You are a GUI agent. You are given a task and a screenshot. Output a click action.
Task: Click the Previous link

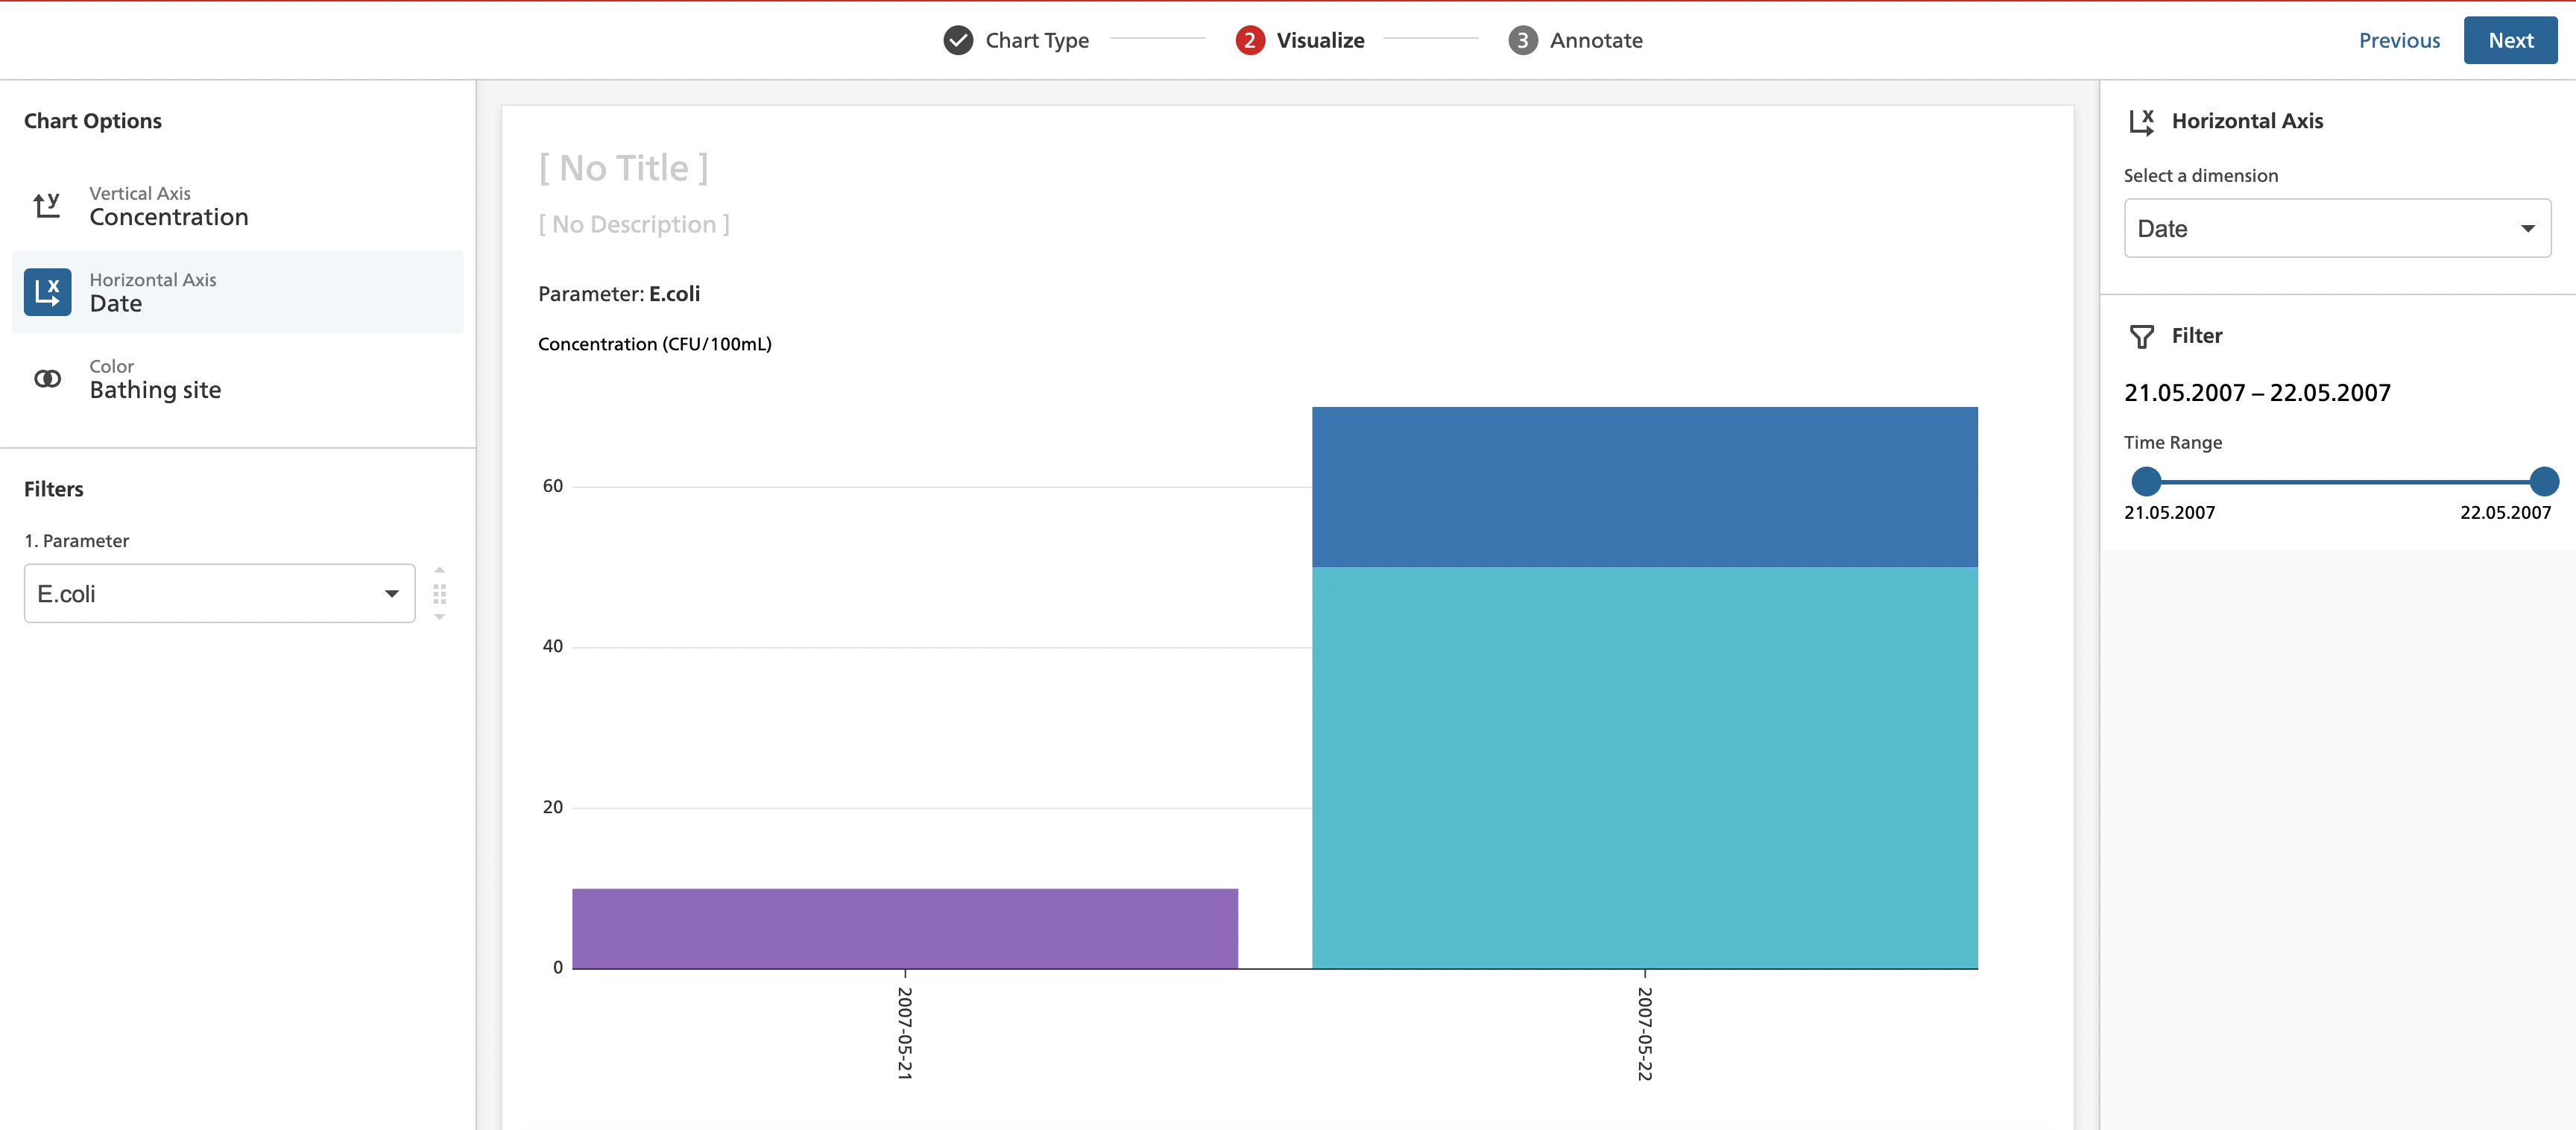2399,40
